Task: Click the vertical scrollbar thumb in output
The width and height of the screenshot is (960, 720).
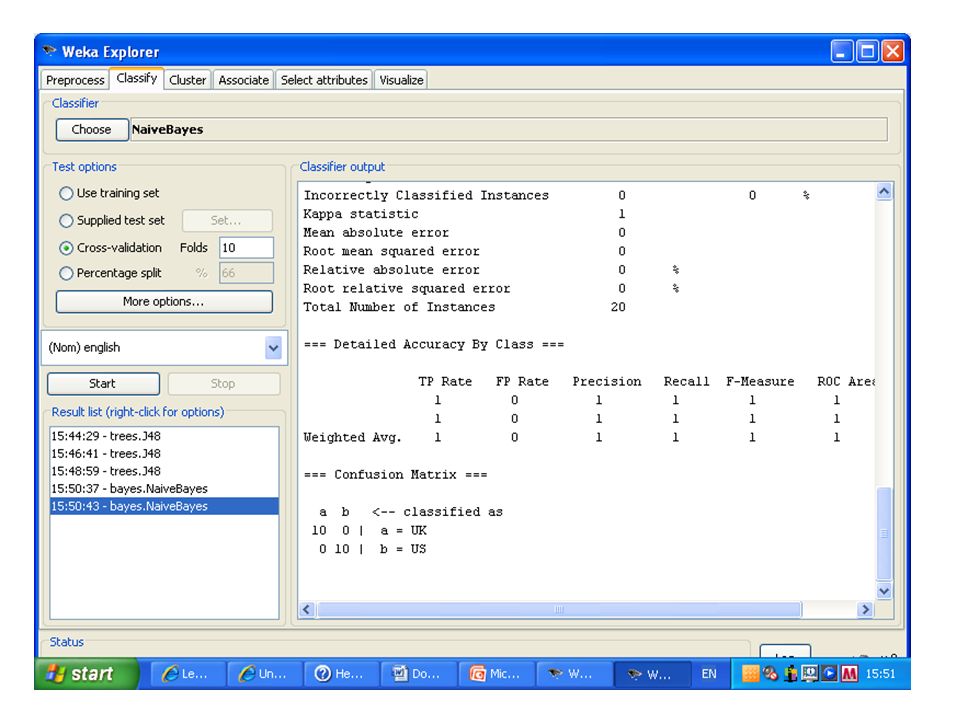Action: click(883, 533)
